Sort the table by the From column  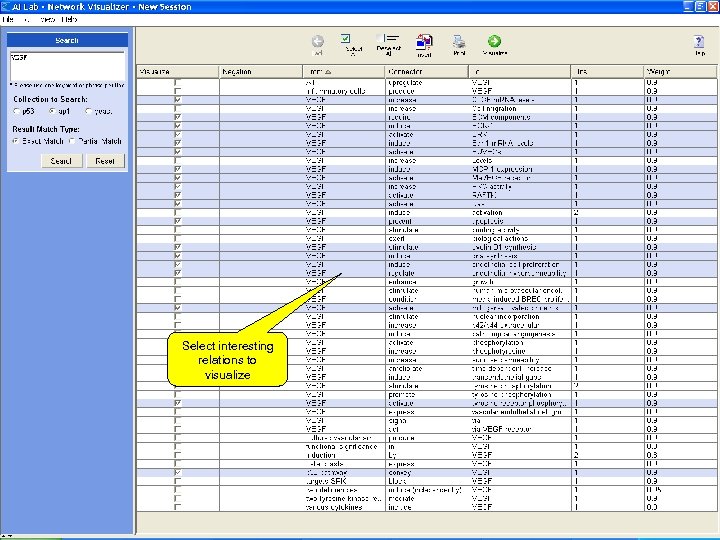click(343, 72)
